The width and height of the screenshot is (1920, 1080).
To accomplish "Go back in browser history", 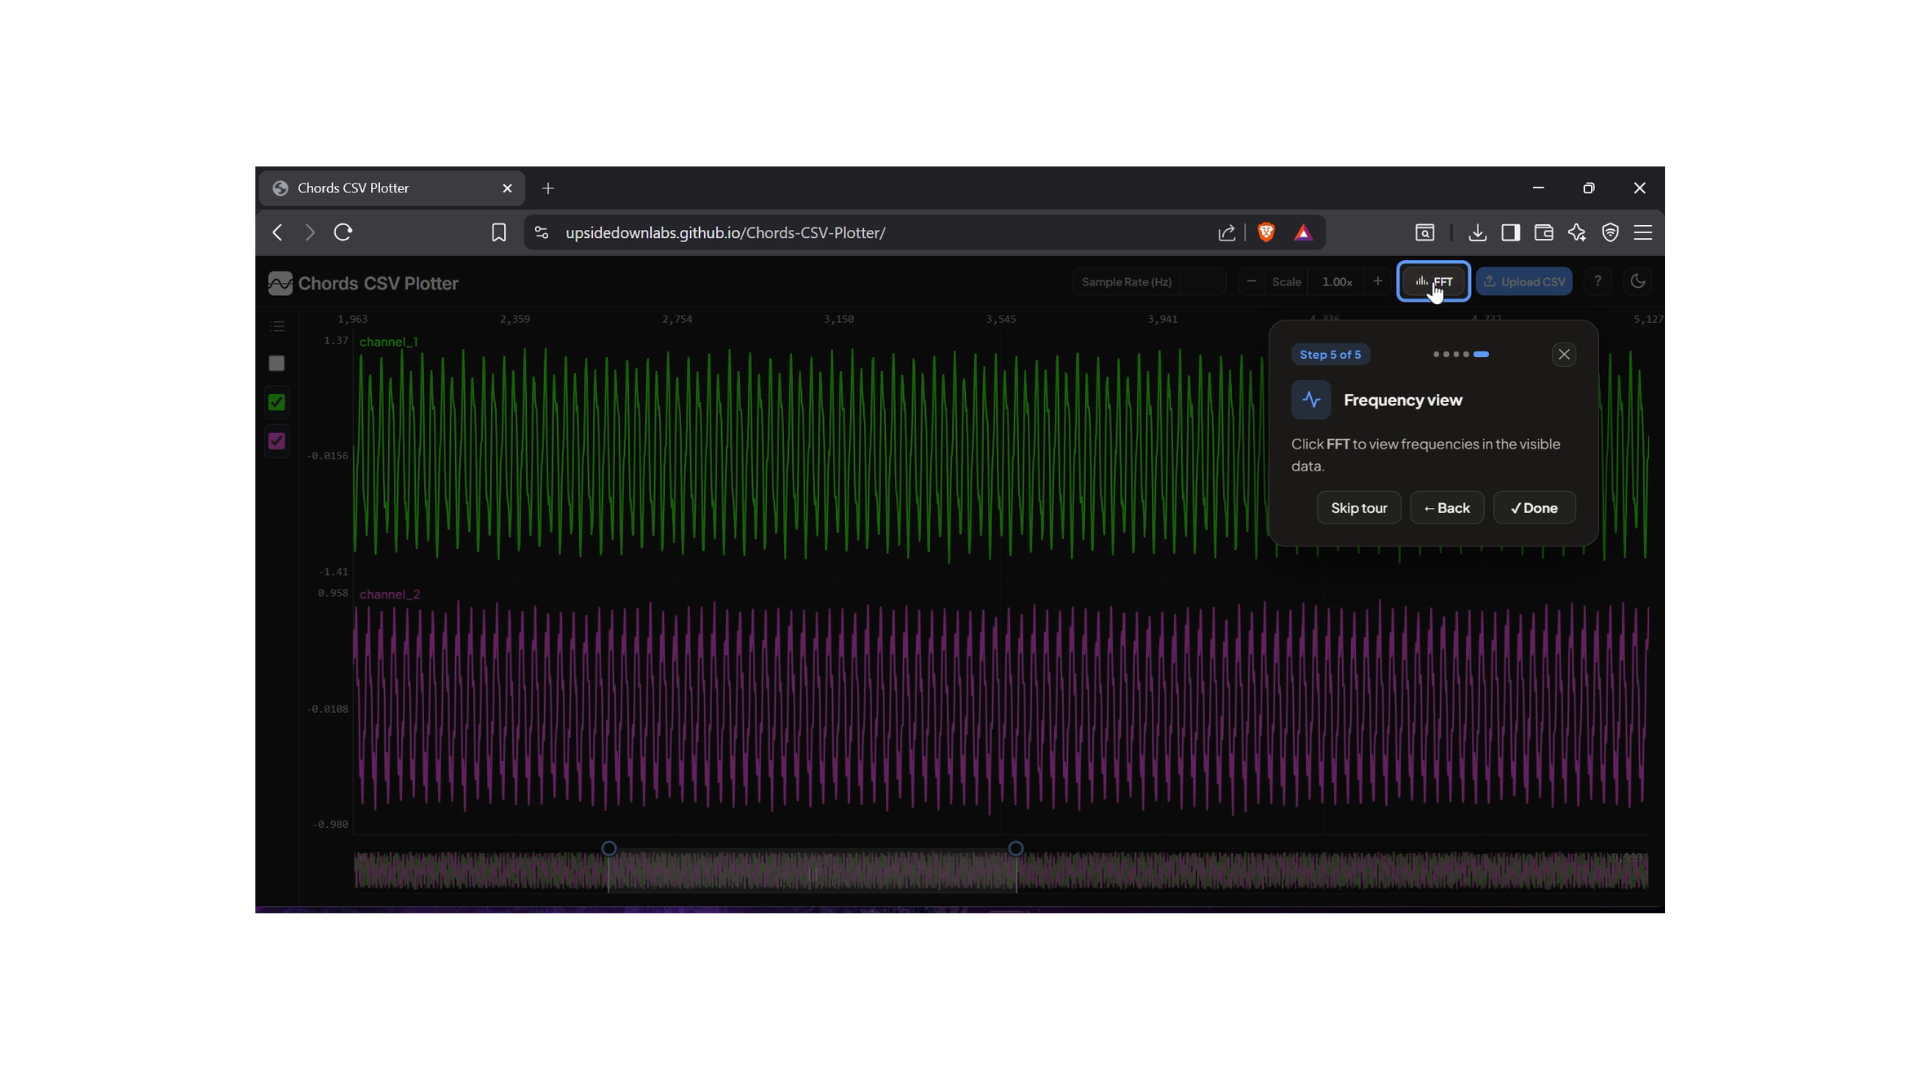I will [278, 233].
